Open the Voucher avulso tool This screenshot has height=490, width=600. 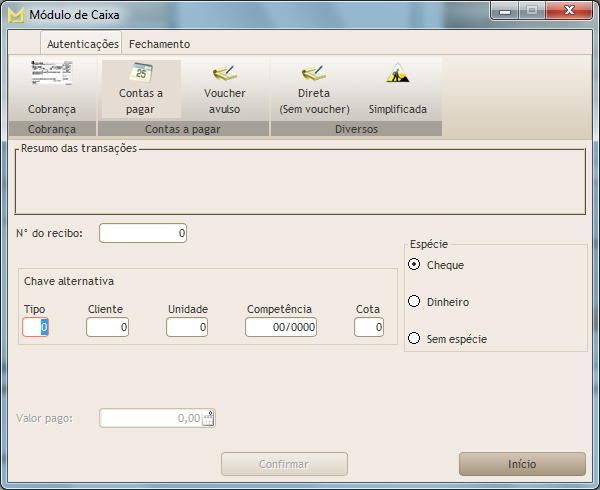[224, 87]
